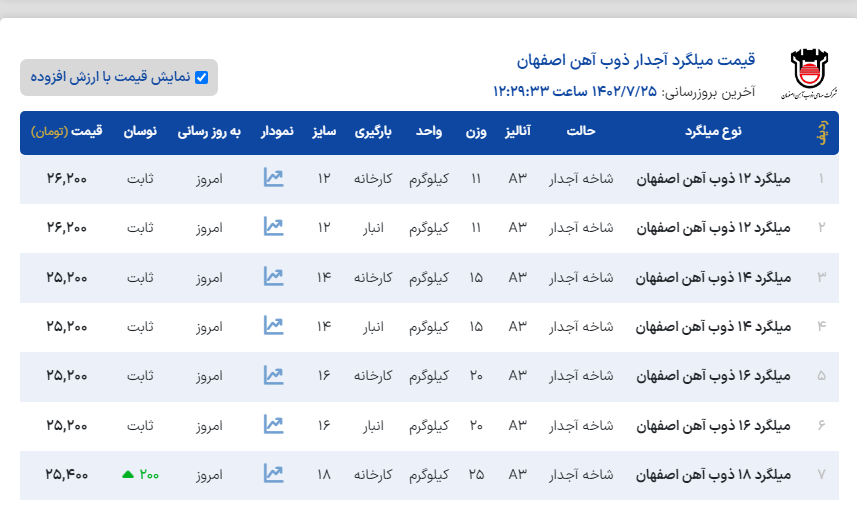The image size is (857, 505).
Task: Toggle the نمایش قیمت با ارزش افزوده checkbox
Action: [202, 77]
